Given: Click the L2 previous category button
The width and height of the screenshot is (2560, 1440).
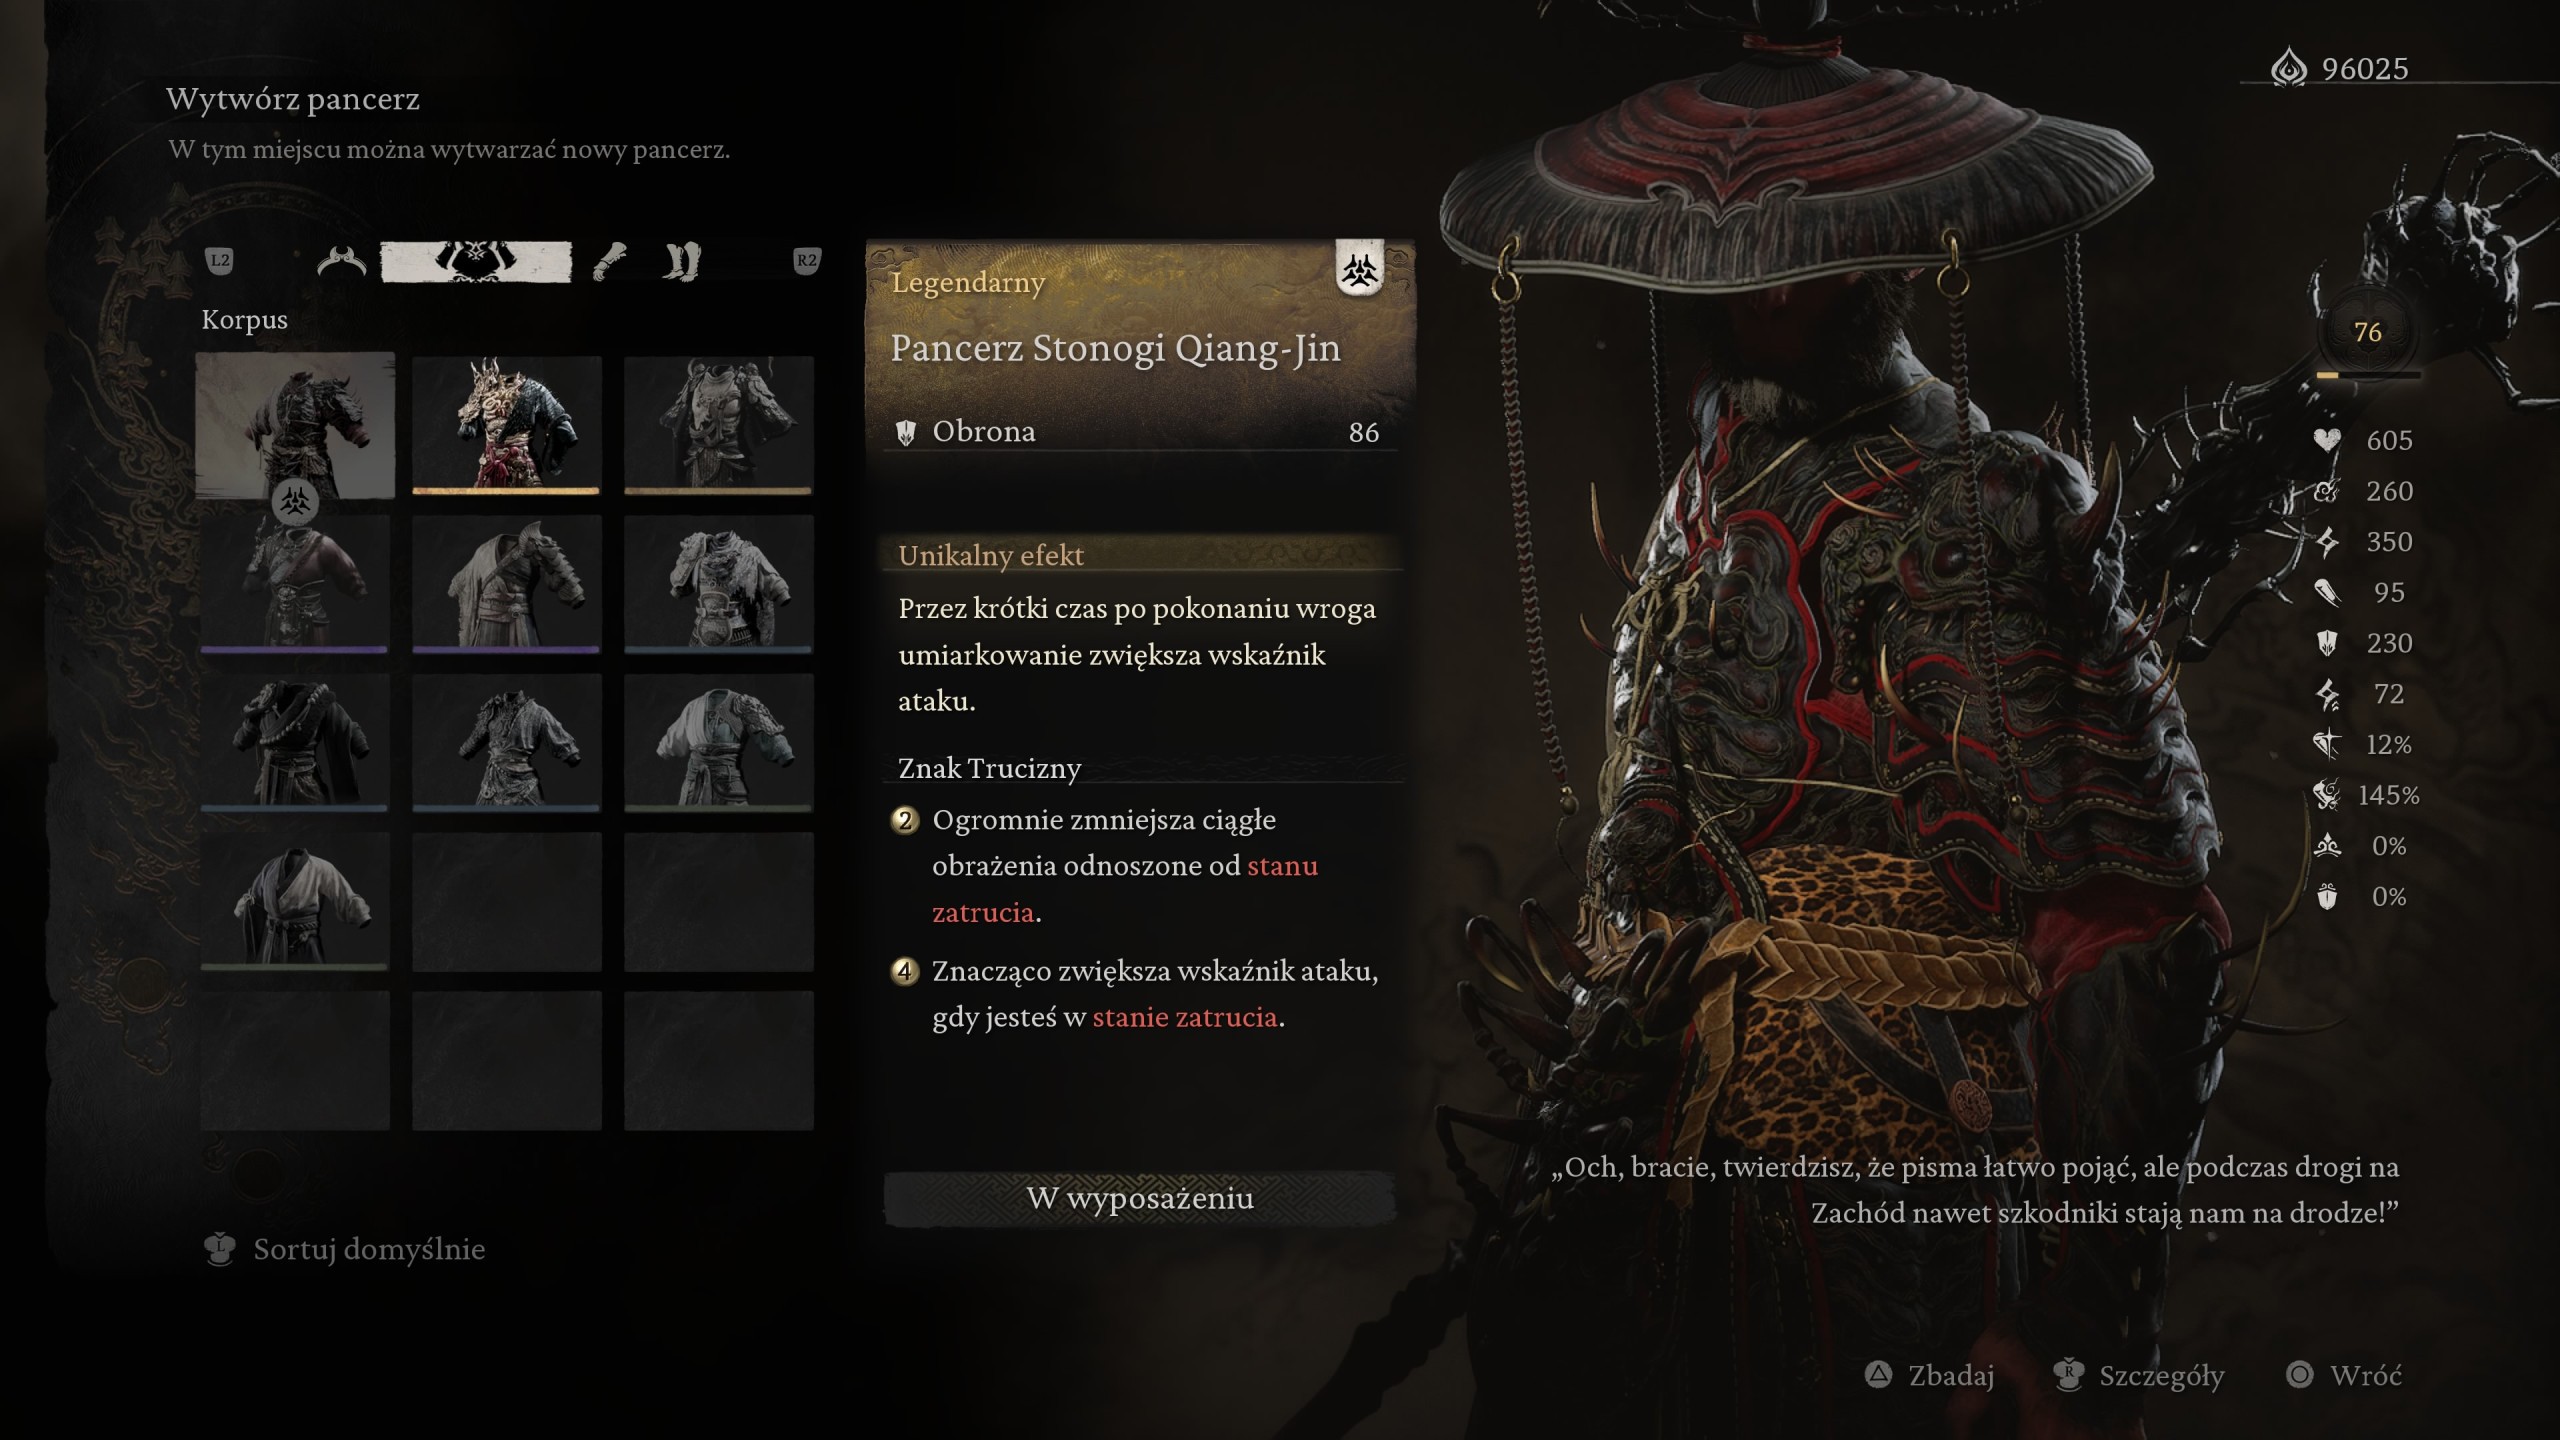Looking at the screenshot, I should point(220,261).
